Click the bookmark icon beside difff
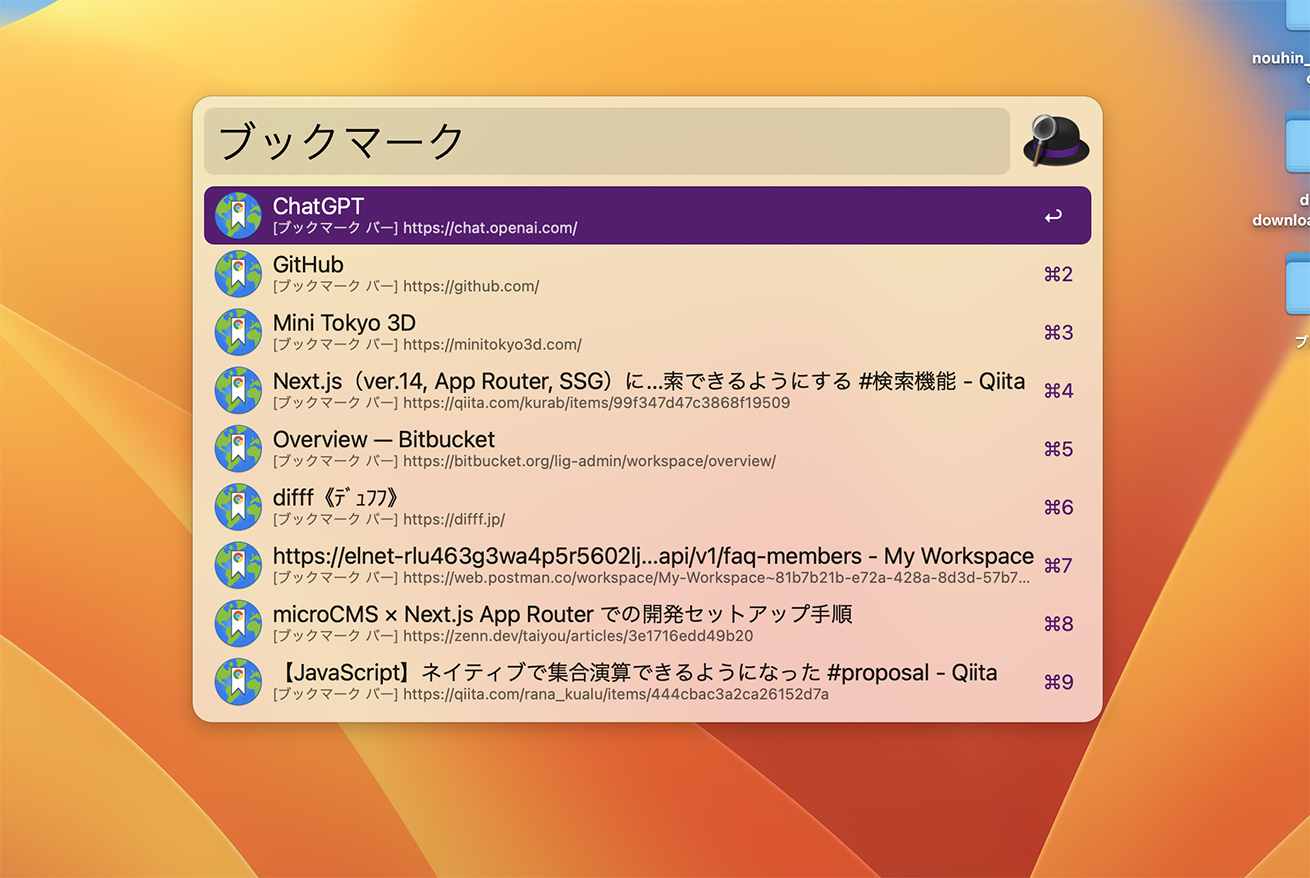This screenshot has width=1310, height=878. pos(238,507)
